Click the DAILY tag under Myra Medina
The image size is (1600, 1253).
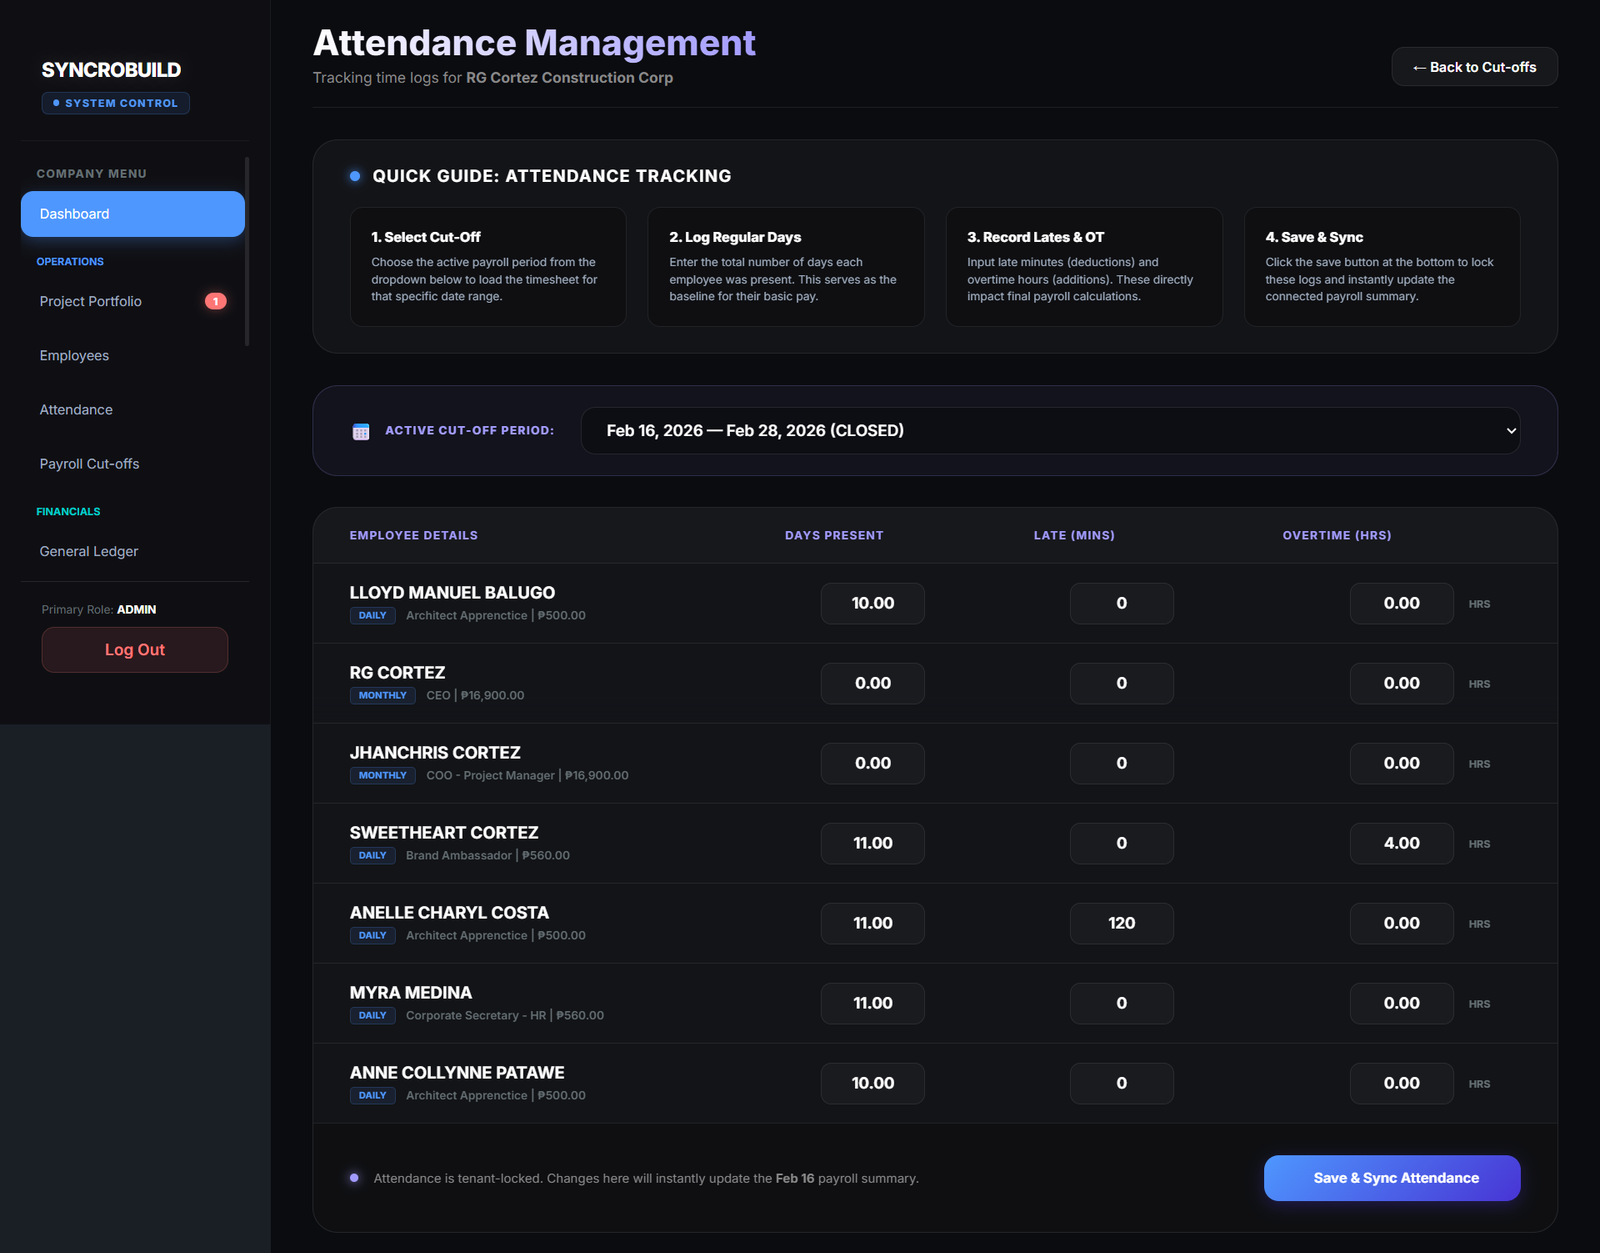pos(373,1016)
